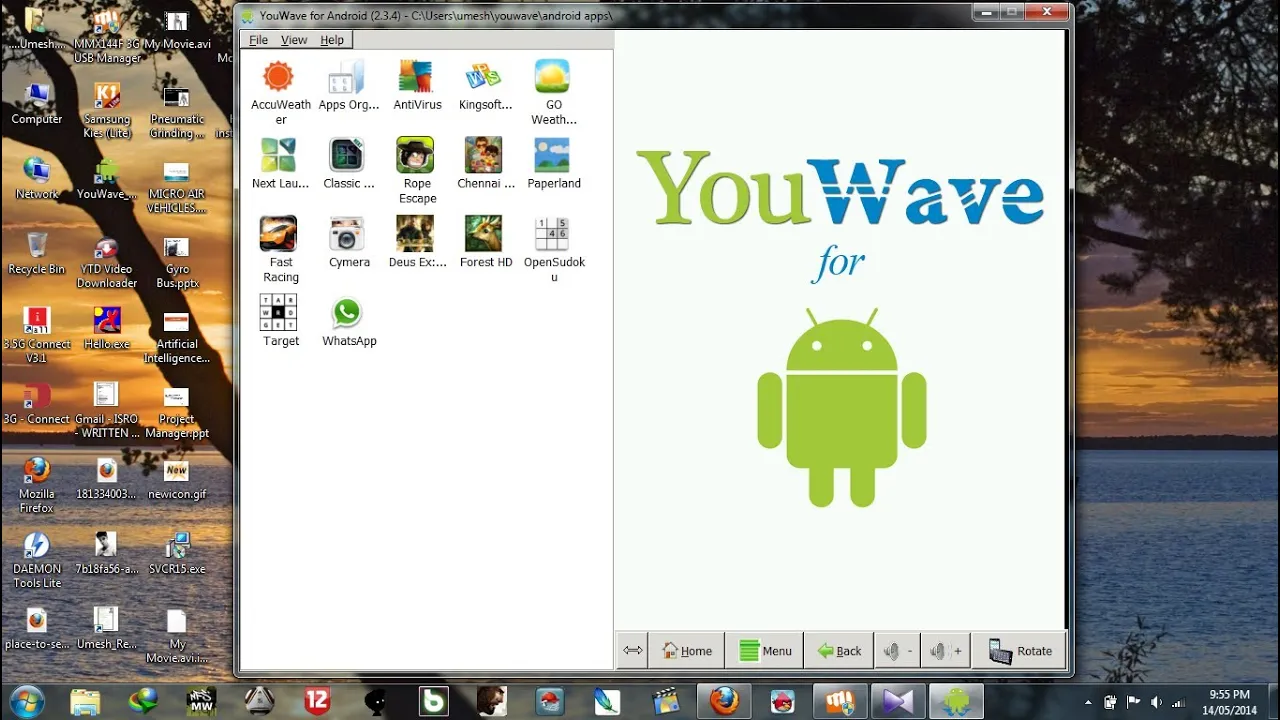Viewport: 1280px width, 720px height.
Task: Select the Pneumatic Grinding desktop file
Action: click(177, 110)
